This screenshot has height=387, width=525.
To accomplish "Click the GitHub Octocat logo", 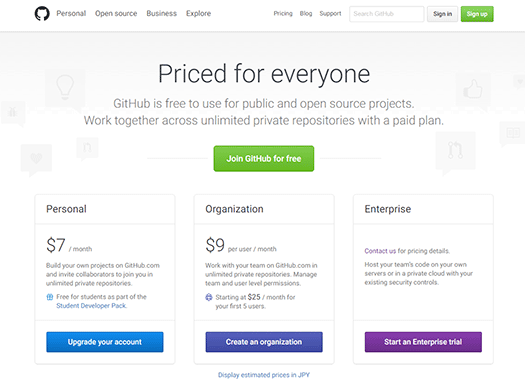I will 42,14.
